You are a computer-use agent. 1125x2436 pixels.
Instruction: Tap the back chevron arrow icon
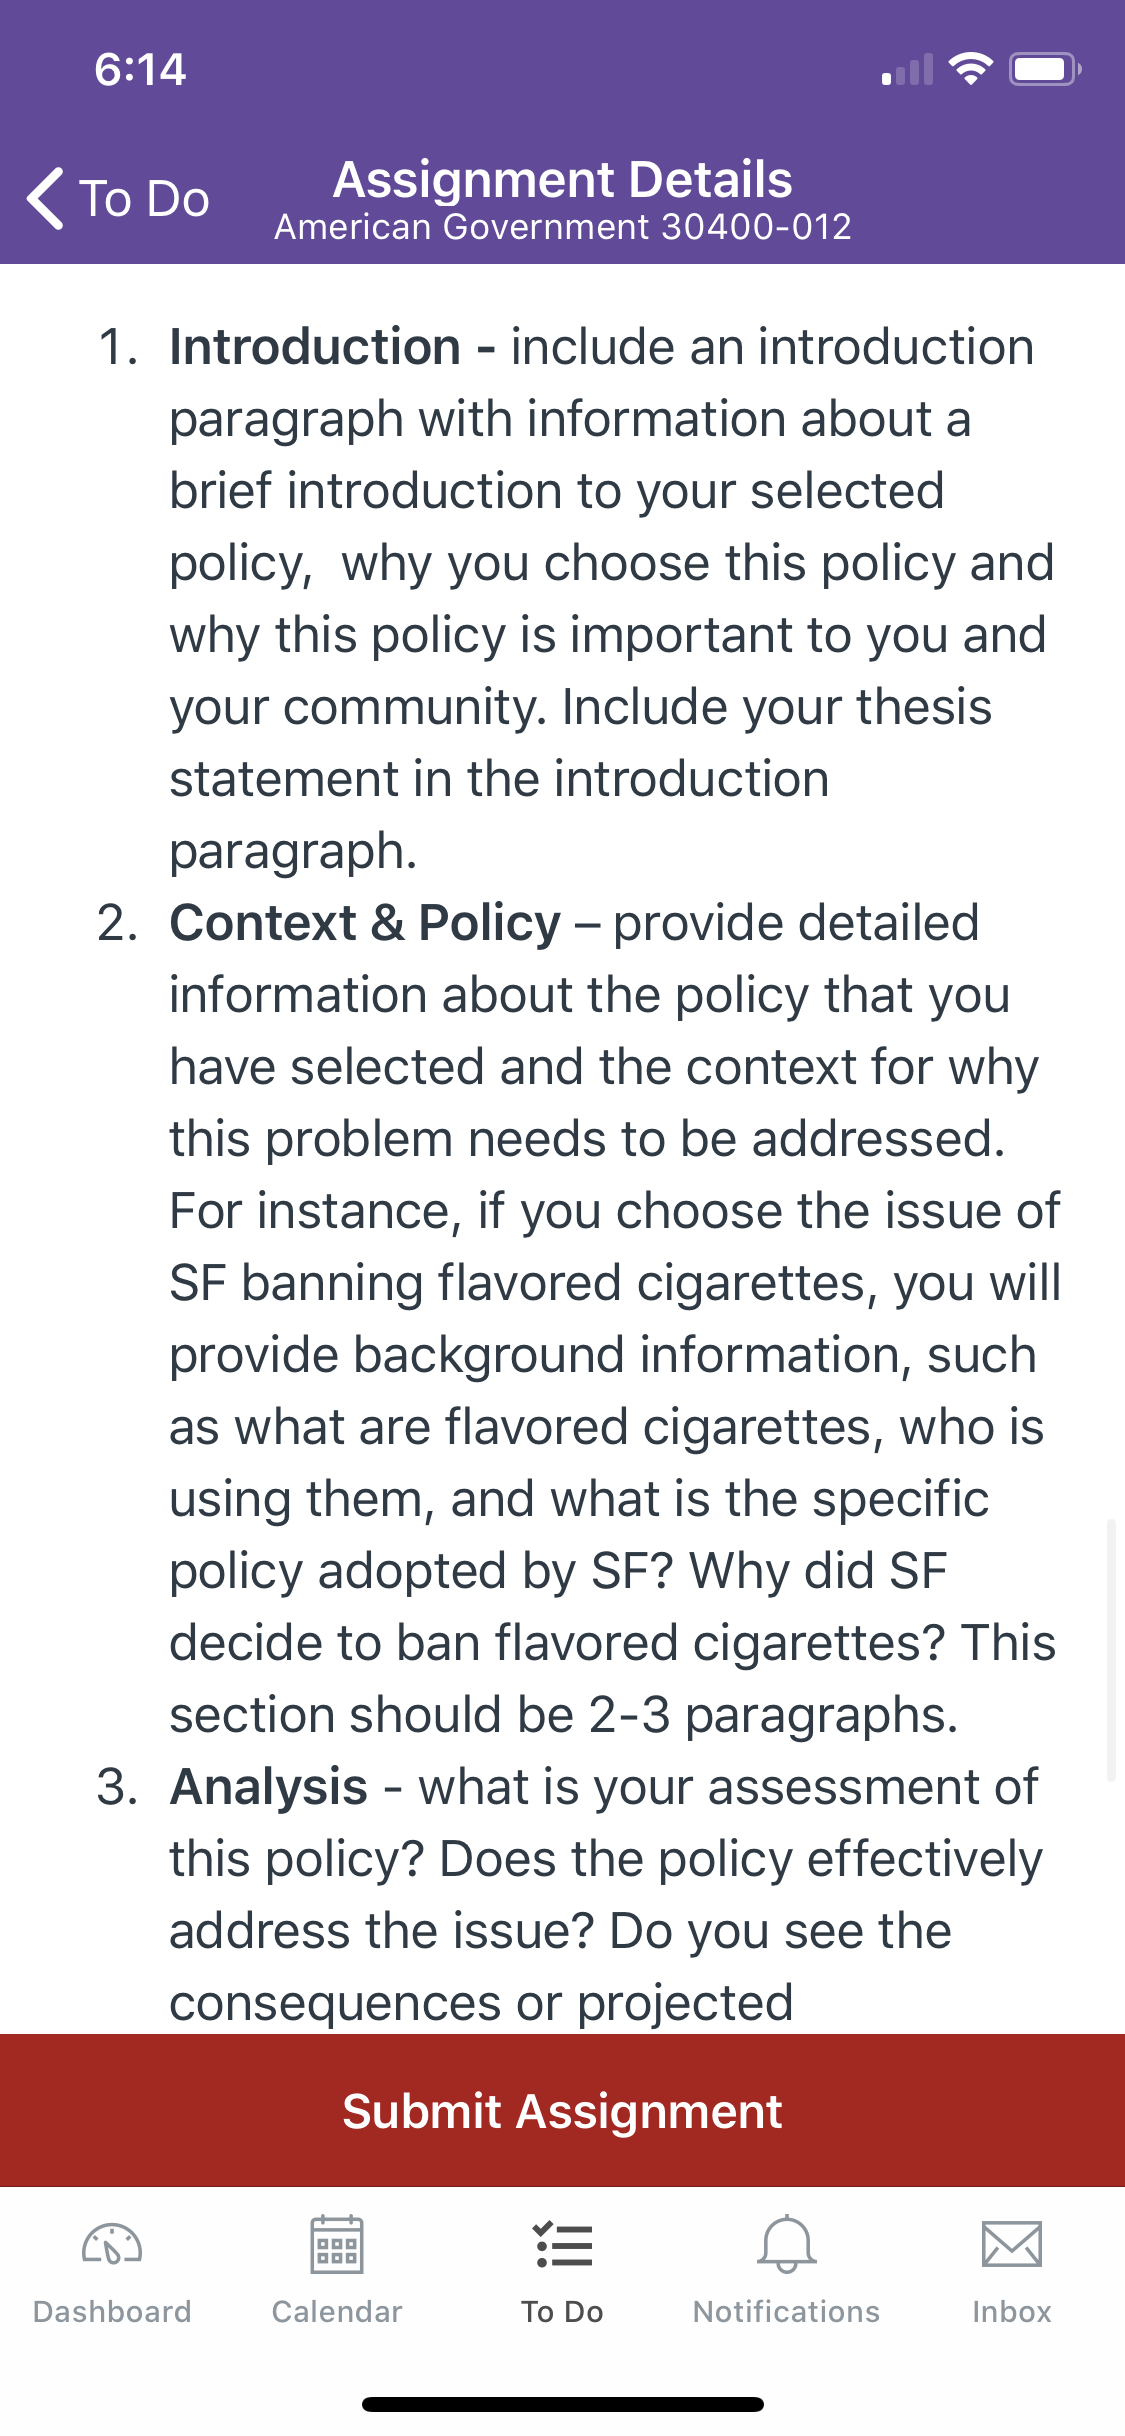45,198
